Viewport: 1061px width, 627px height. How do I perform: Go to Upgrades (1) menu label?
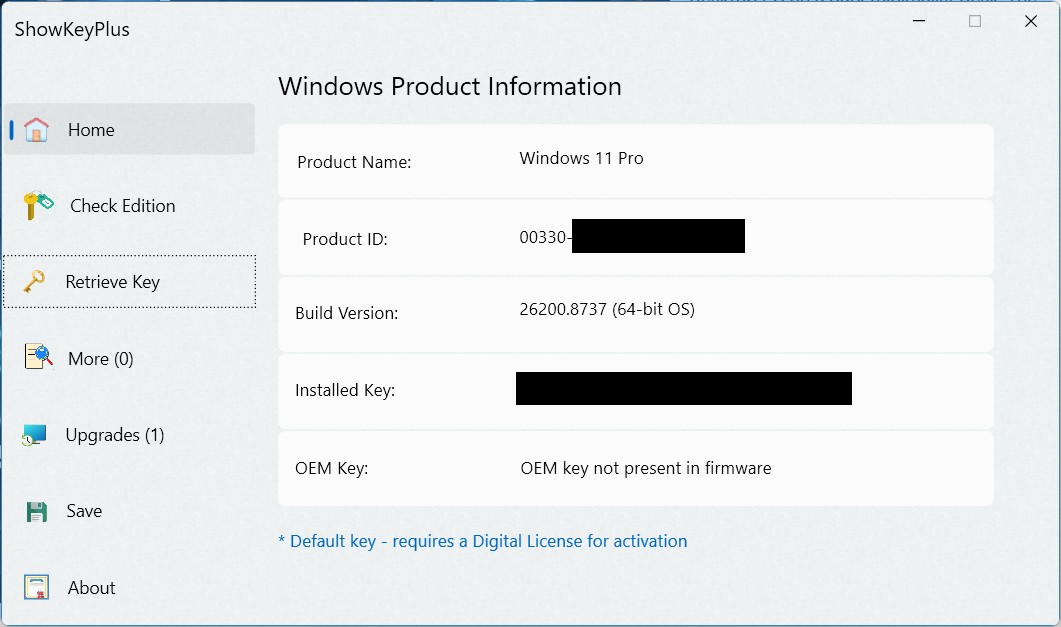[x=115, y=435]
